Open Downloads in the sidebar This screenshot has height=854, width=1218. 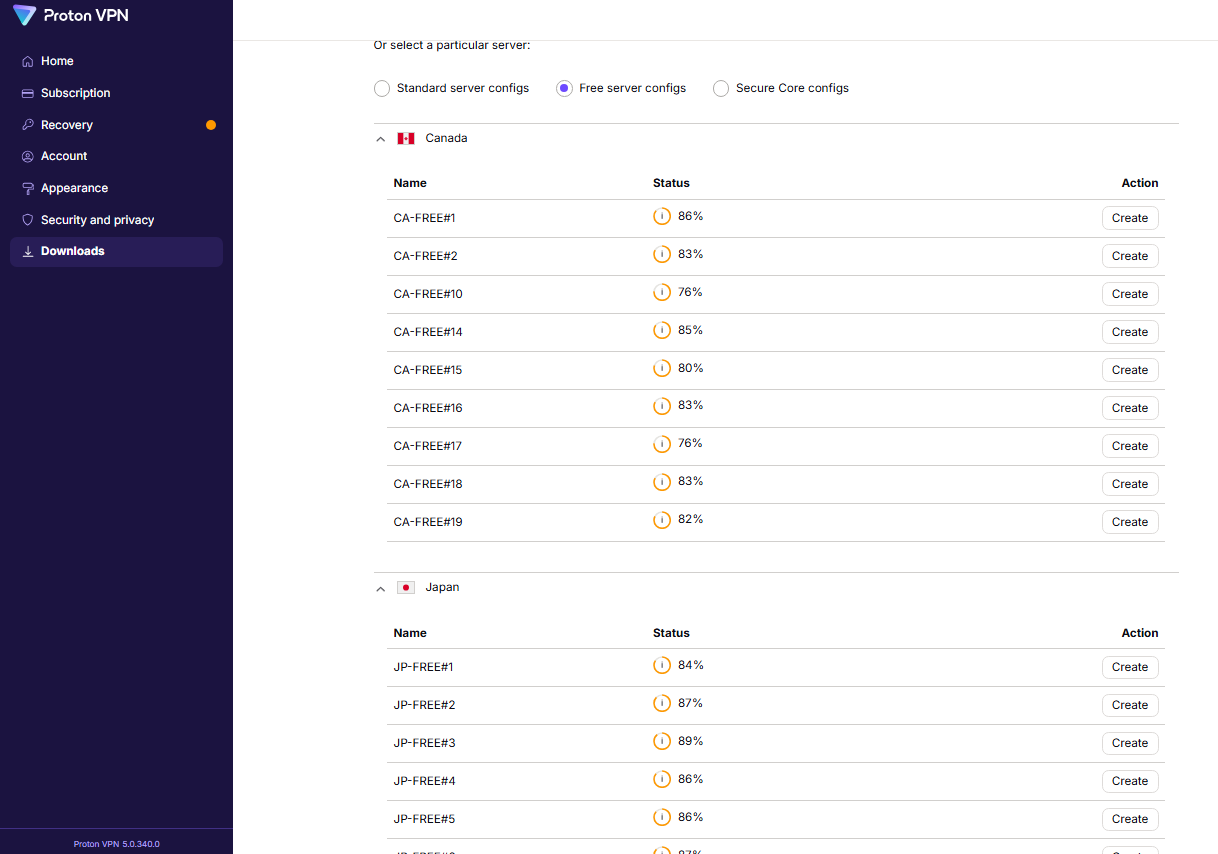pos(116,251)
